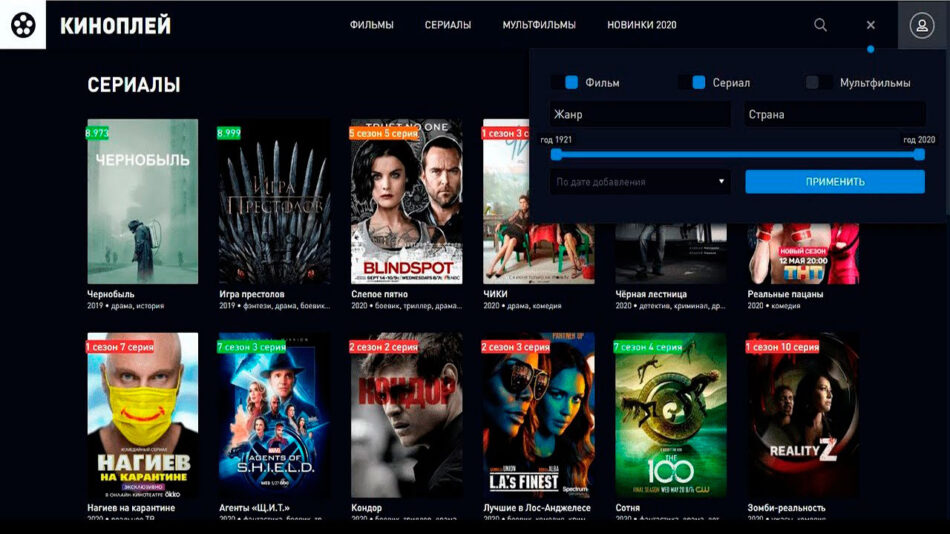950x534 pixels.
Task: Open search with the magnifier icon
Action: pos(820,25)
